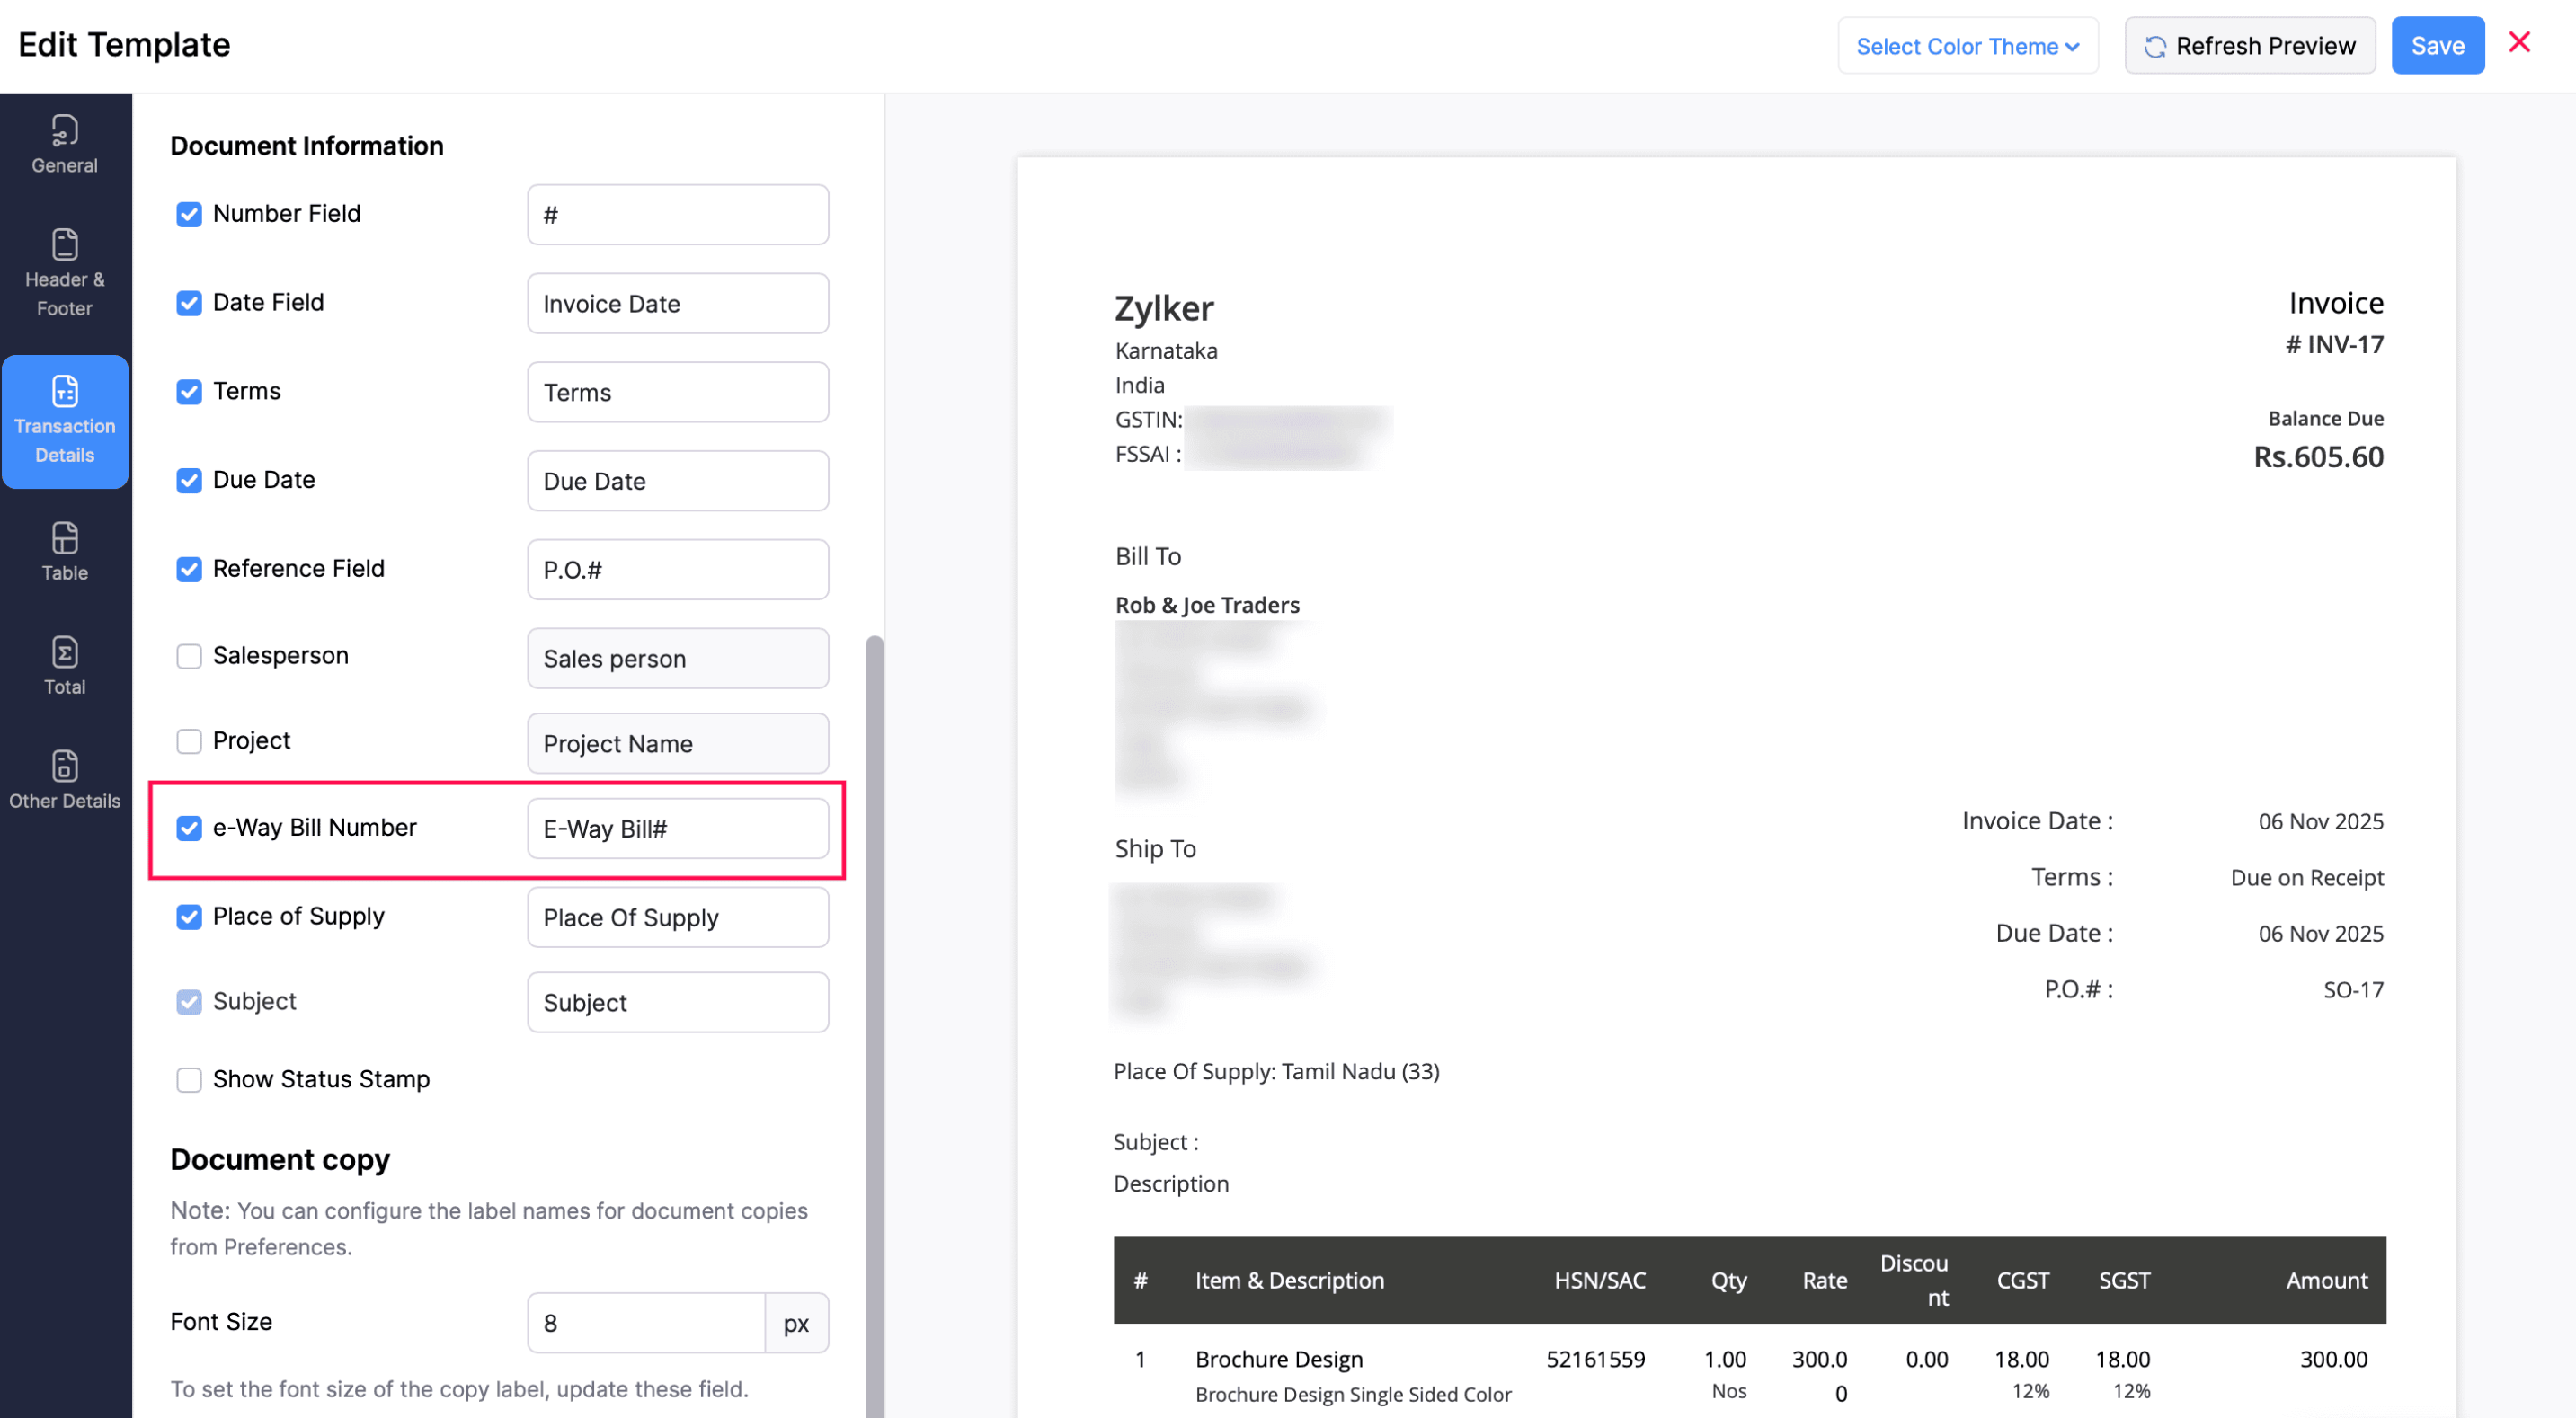This screenshot has width=2576, height=1418.
Task: Open the Total settings panel
Action: [x=63, y=663]
